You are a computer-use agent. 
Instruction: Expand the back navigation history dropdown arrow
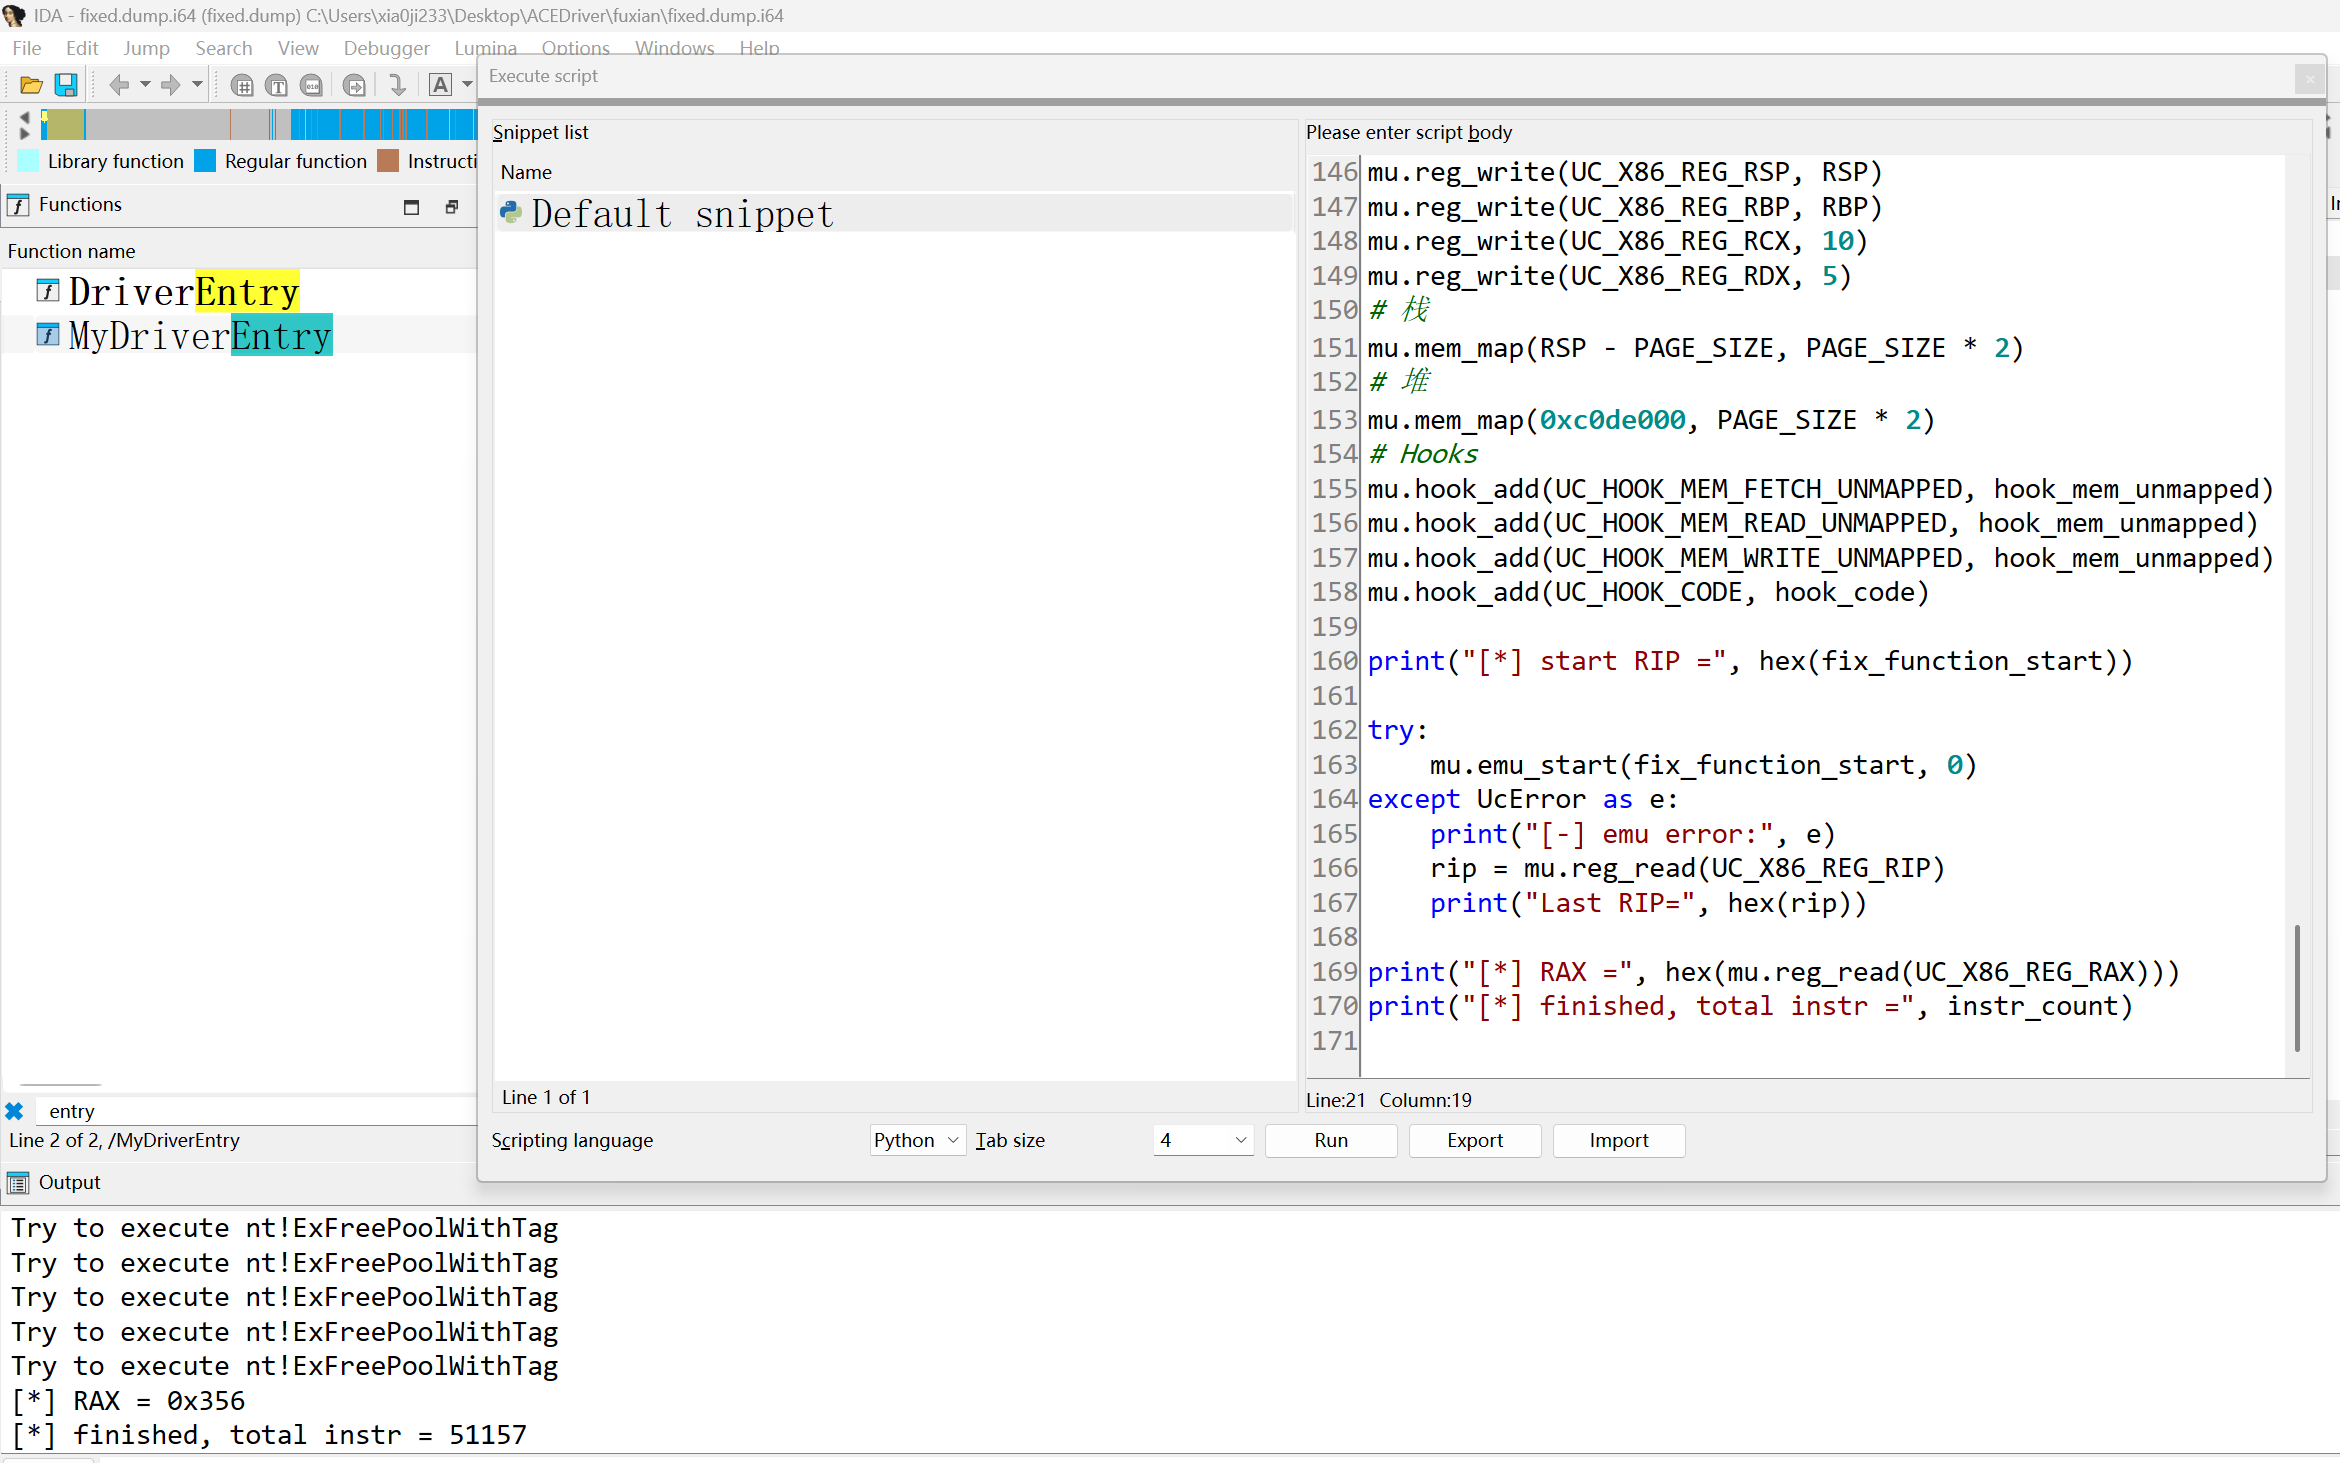pyautogui.click(x=145, y=85)
